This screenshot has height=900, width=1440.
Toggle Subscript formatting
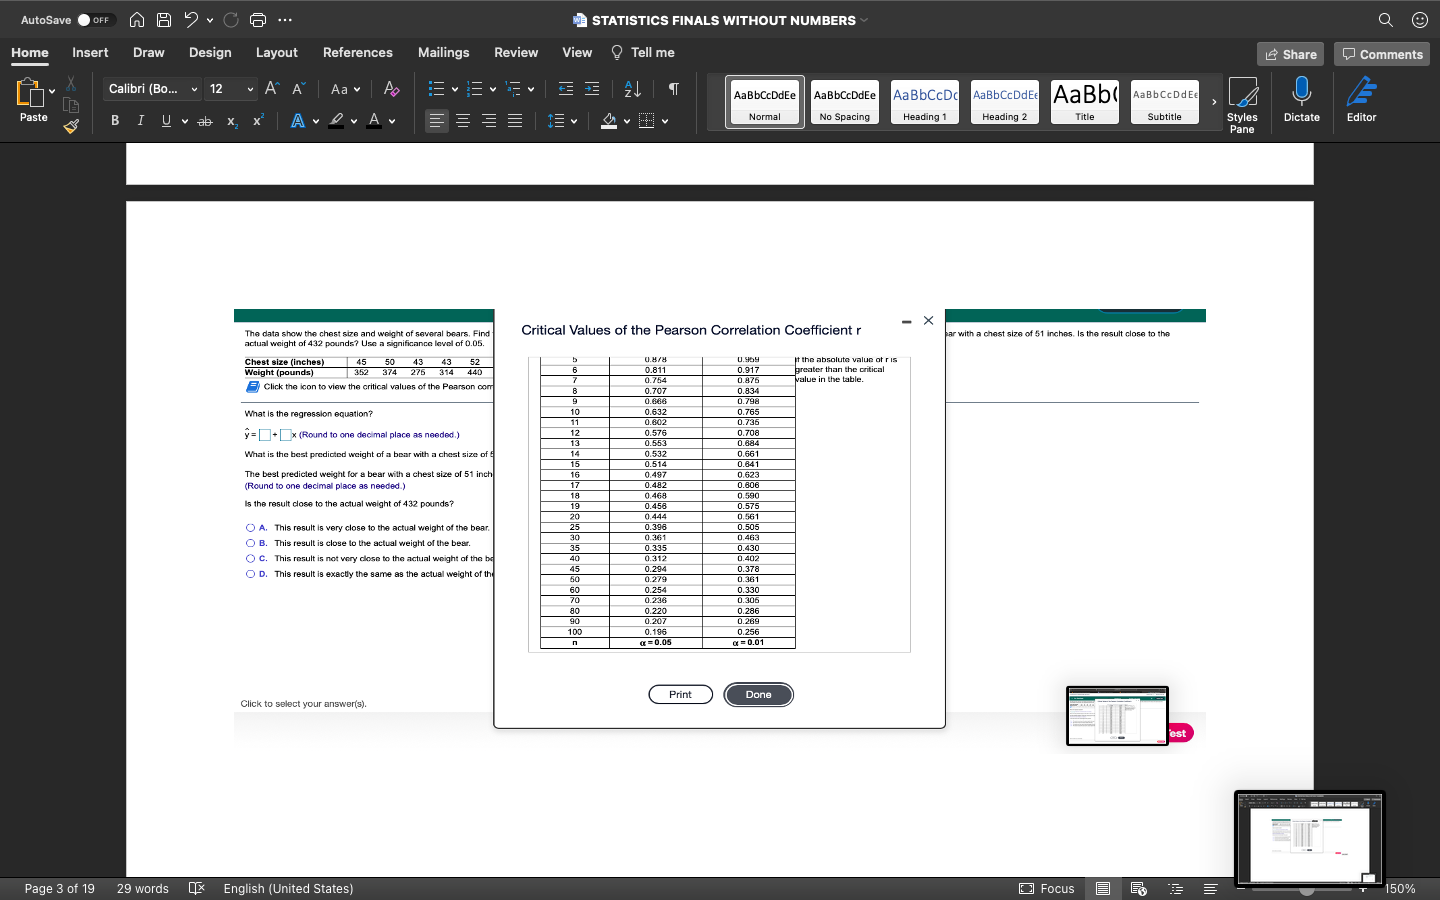232,121
